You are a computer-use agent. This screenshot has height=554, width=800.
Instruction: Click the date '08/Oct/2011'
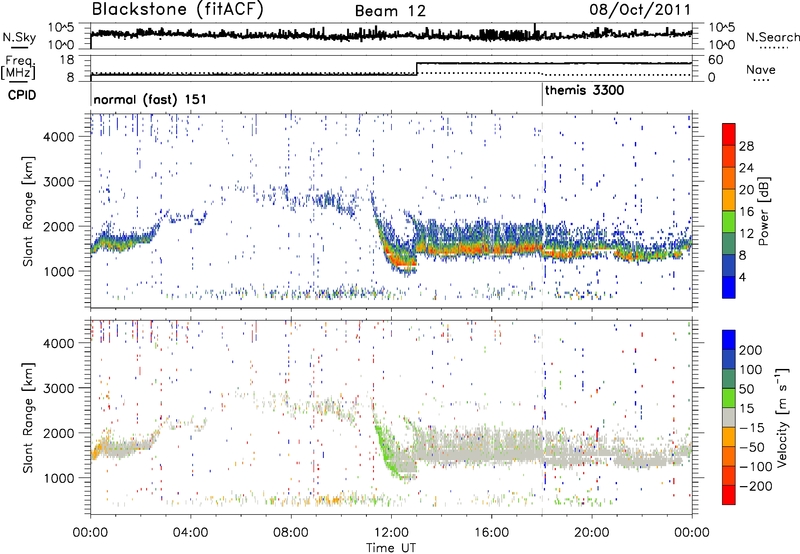pyautogui.click(x=640, y=10)
